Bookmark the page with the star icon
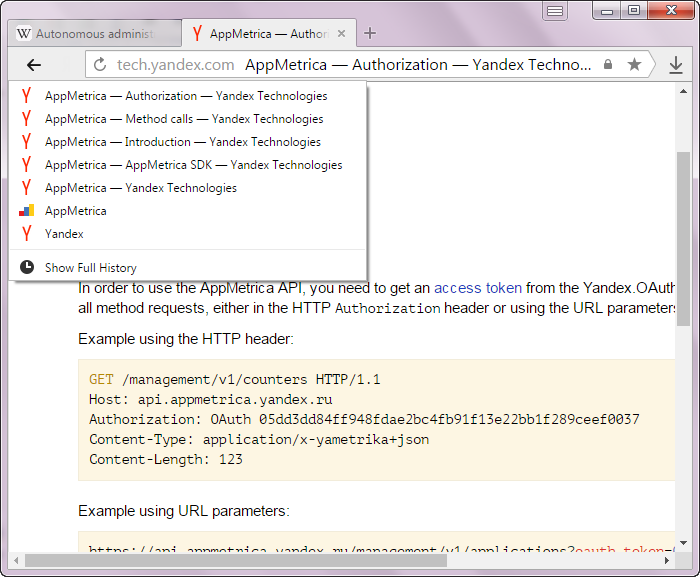700x577 pixels. click(634, 65)
